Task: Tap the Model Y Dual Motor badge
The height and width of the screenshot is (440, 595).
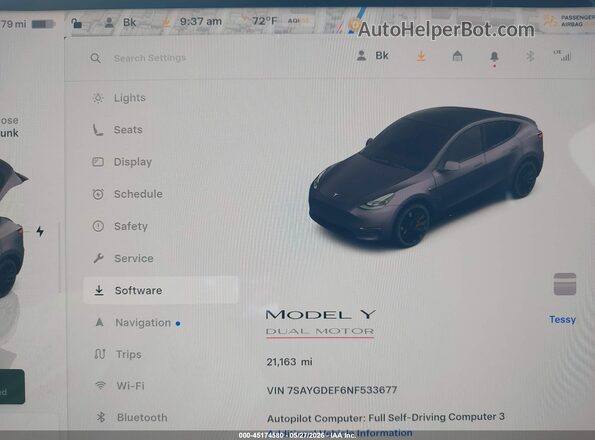Action: click(x=320, y=323)
